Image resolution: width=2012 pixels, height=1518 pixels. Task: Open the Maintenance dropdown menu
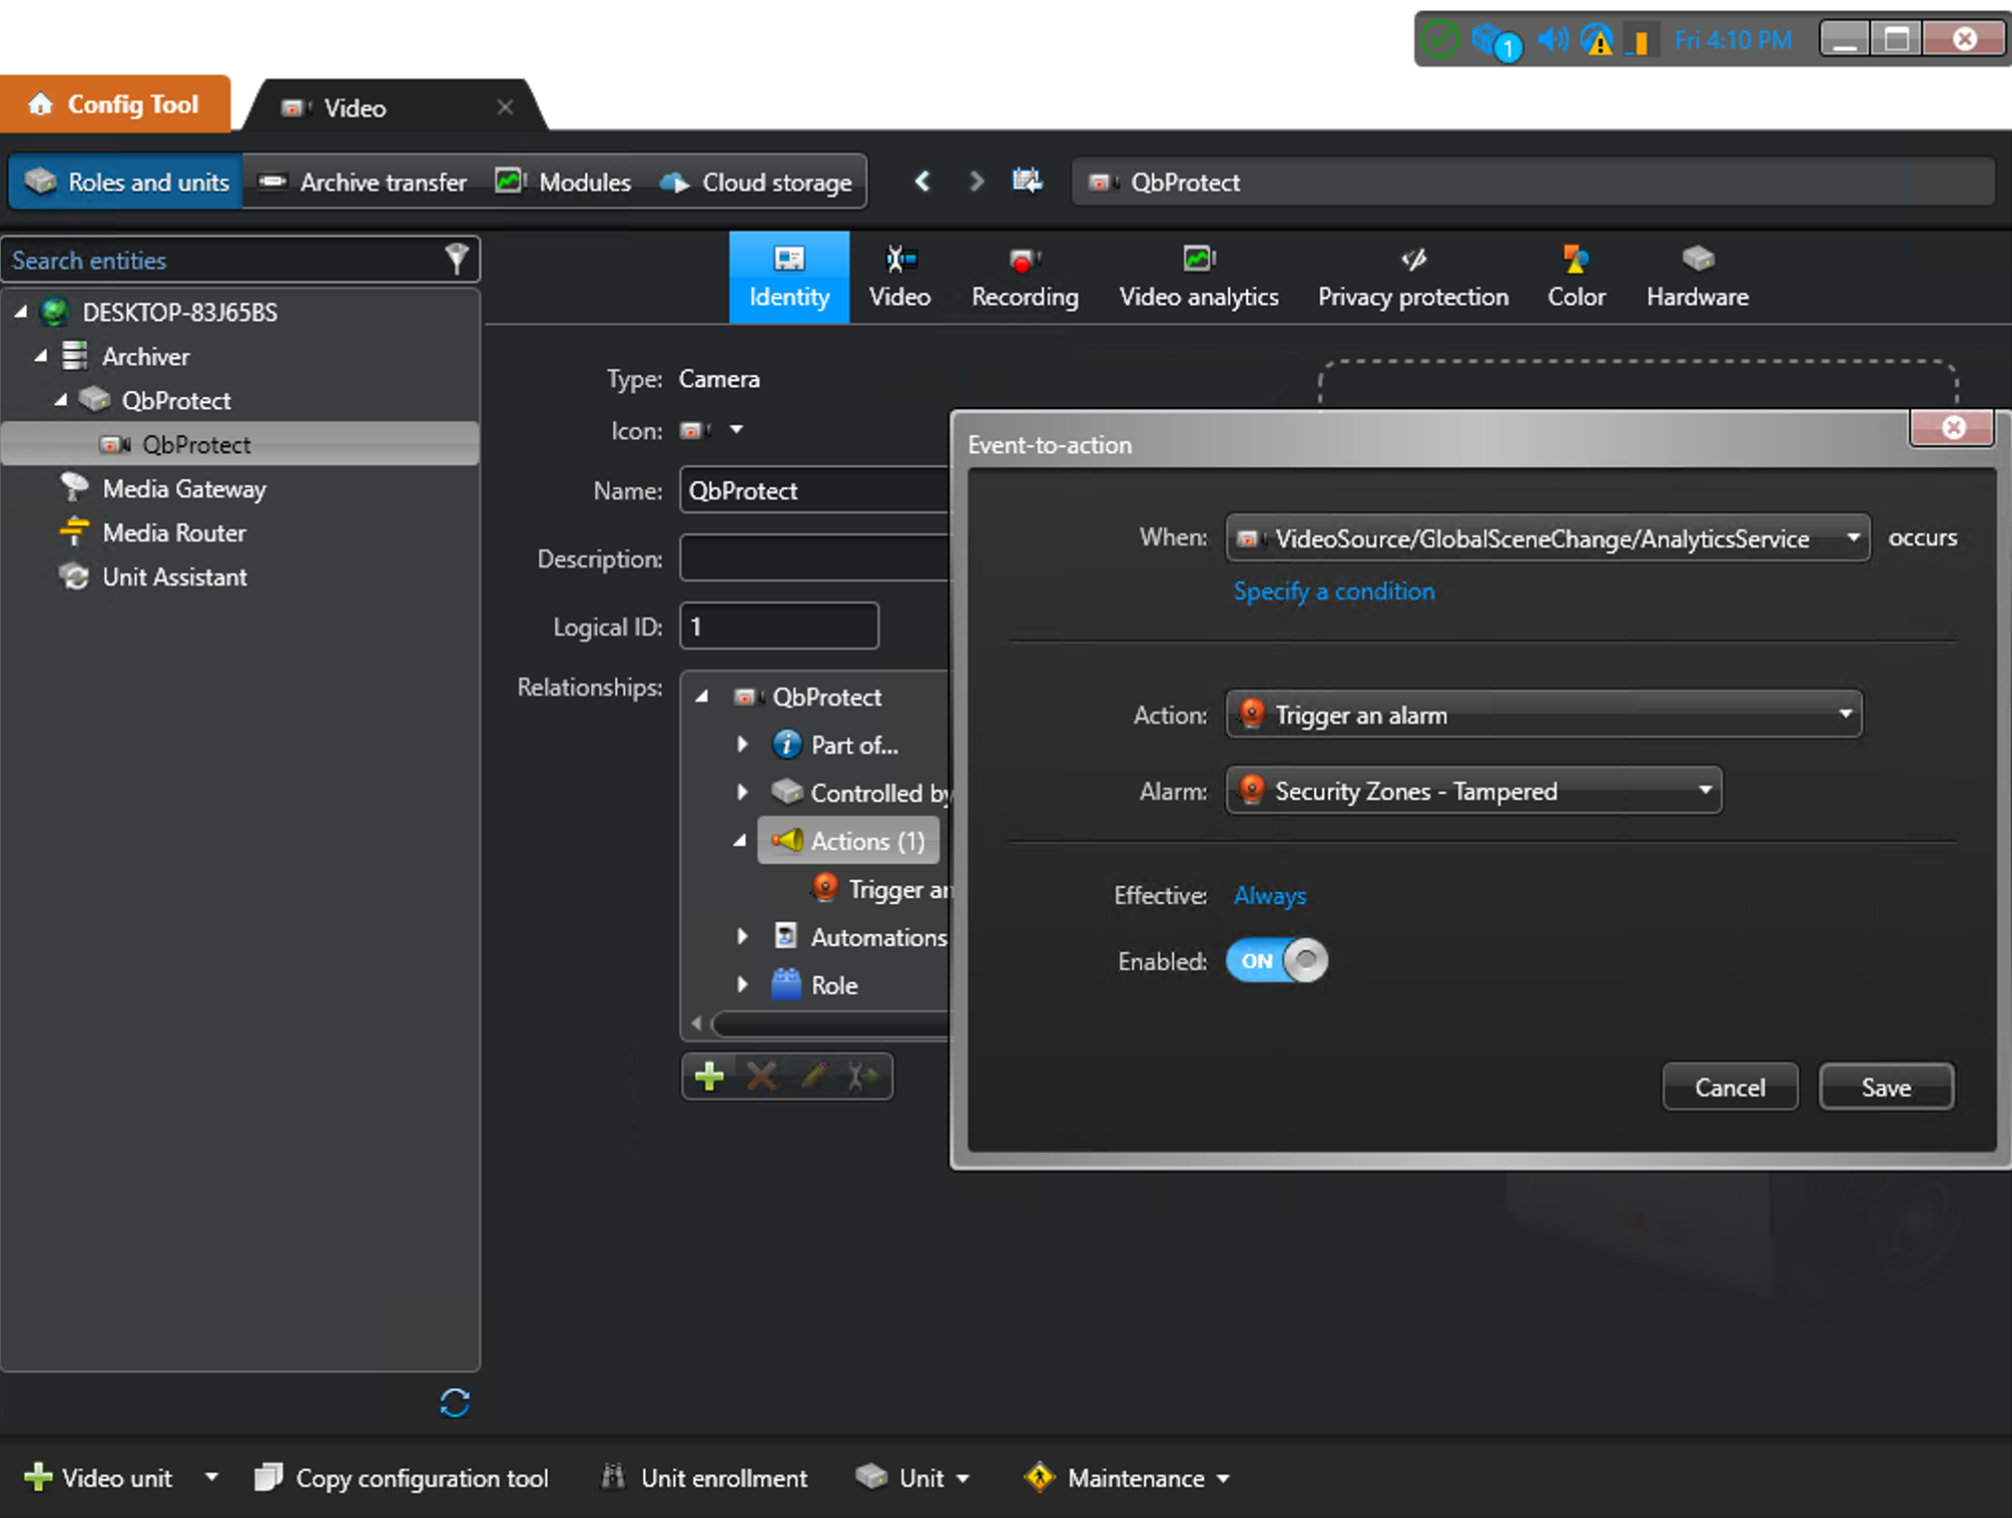pyautogui.click(x=1127, y=1477)
